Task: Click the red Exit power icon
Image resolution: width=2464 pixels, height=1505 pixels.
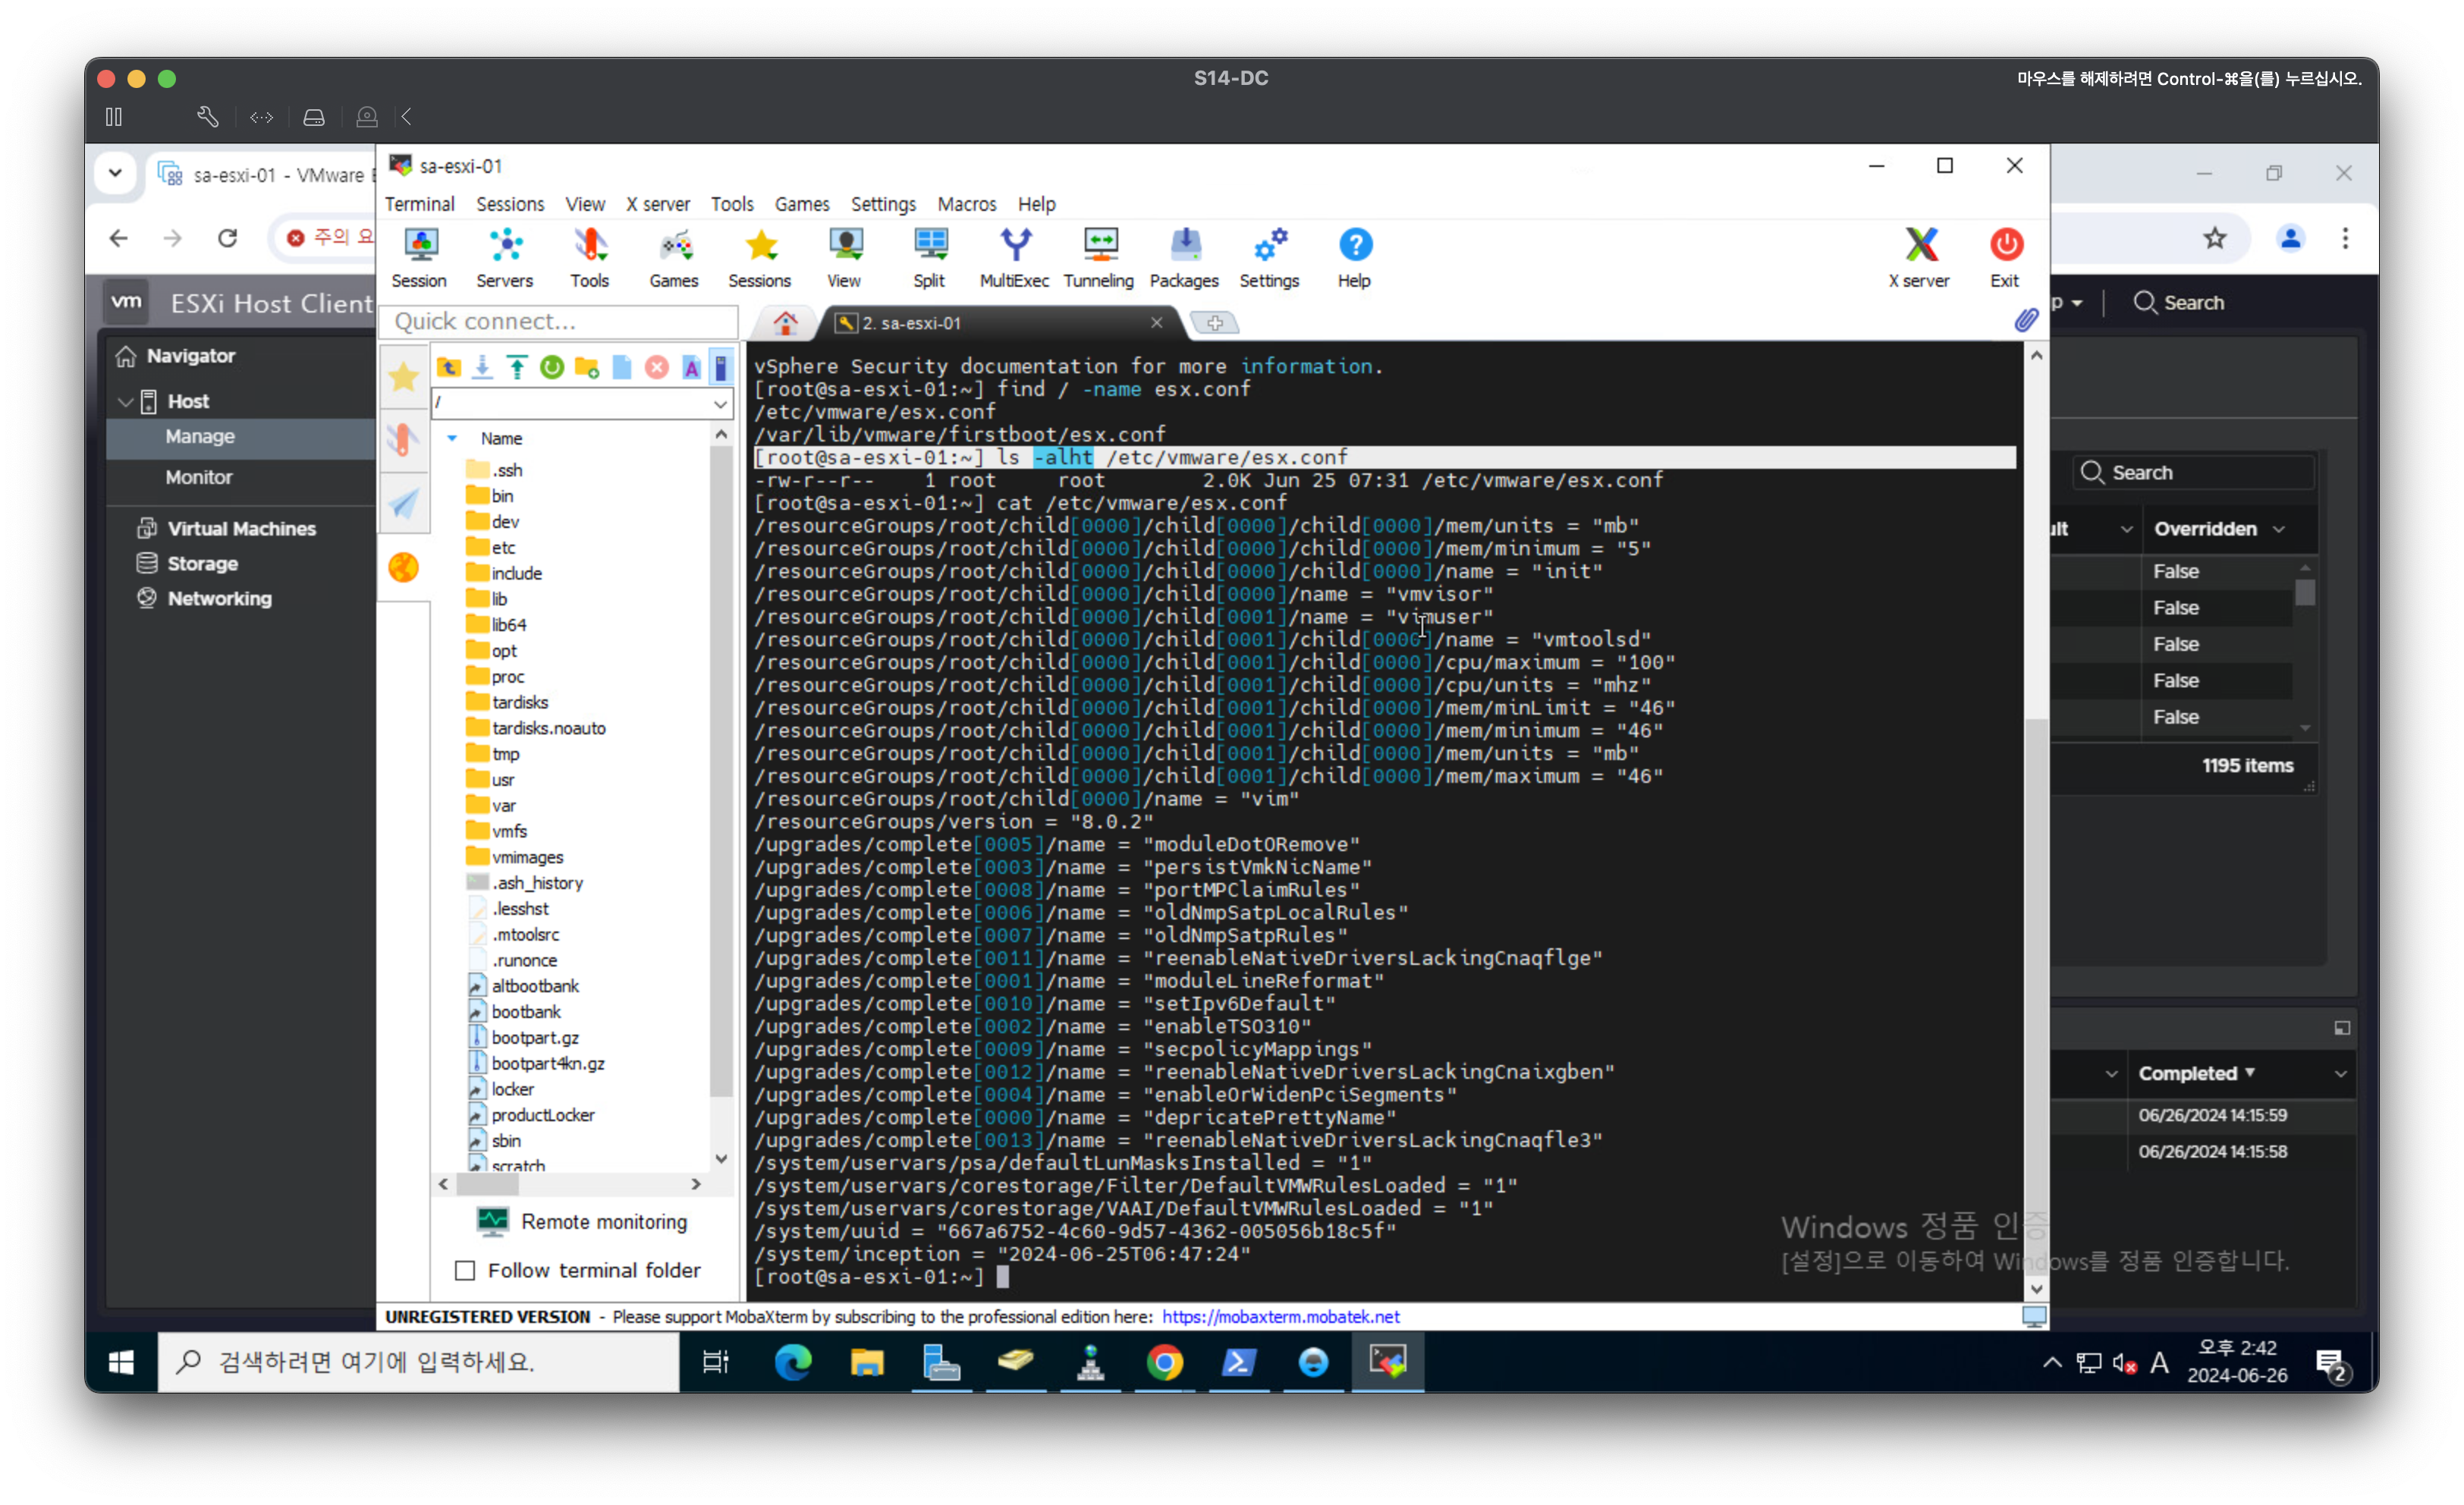Action: pyautogui.click(x=2005, y=245)
